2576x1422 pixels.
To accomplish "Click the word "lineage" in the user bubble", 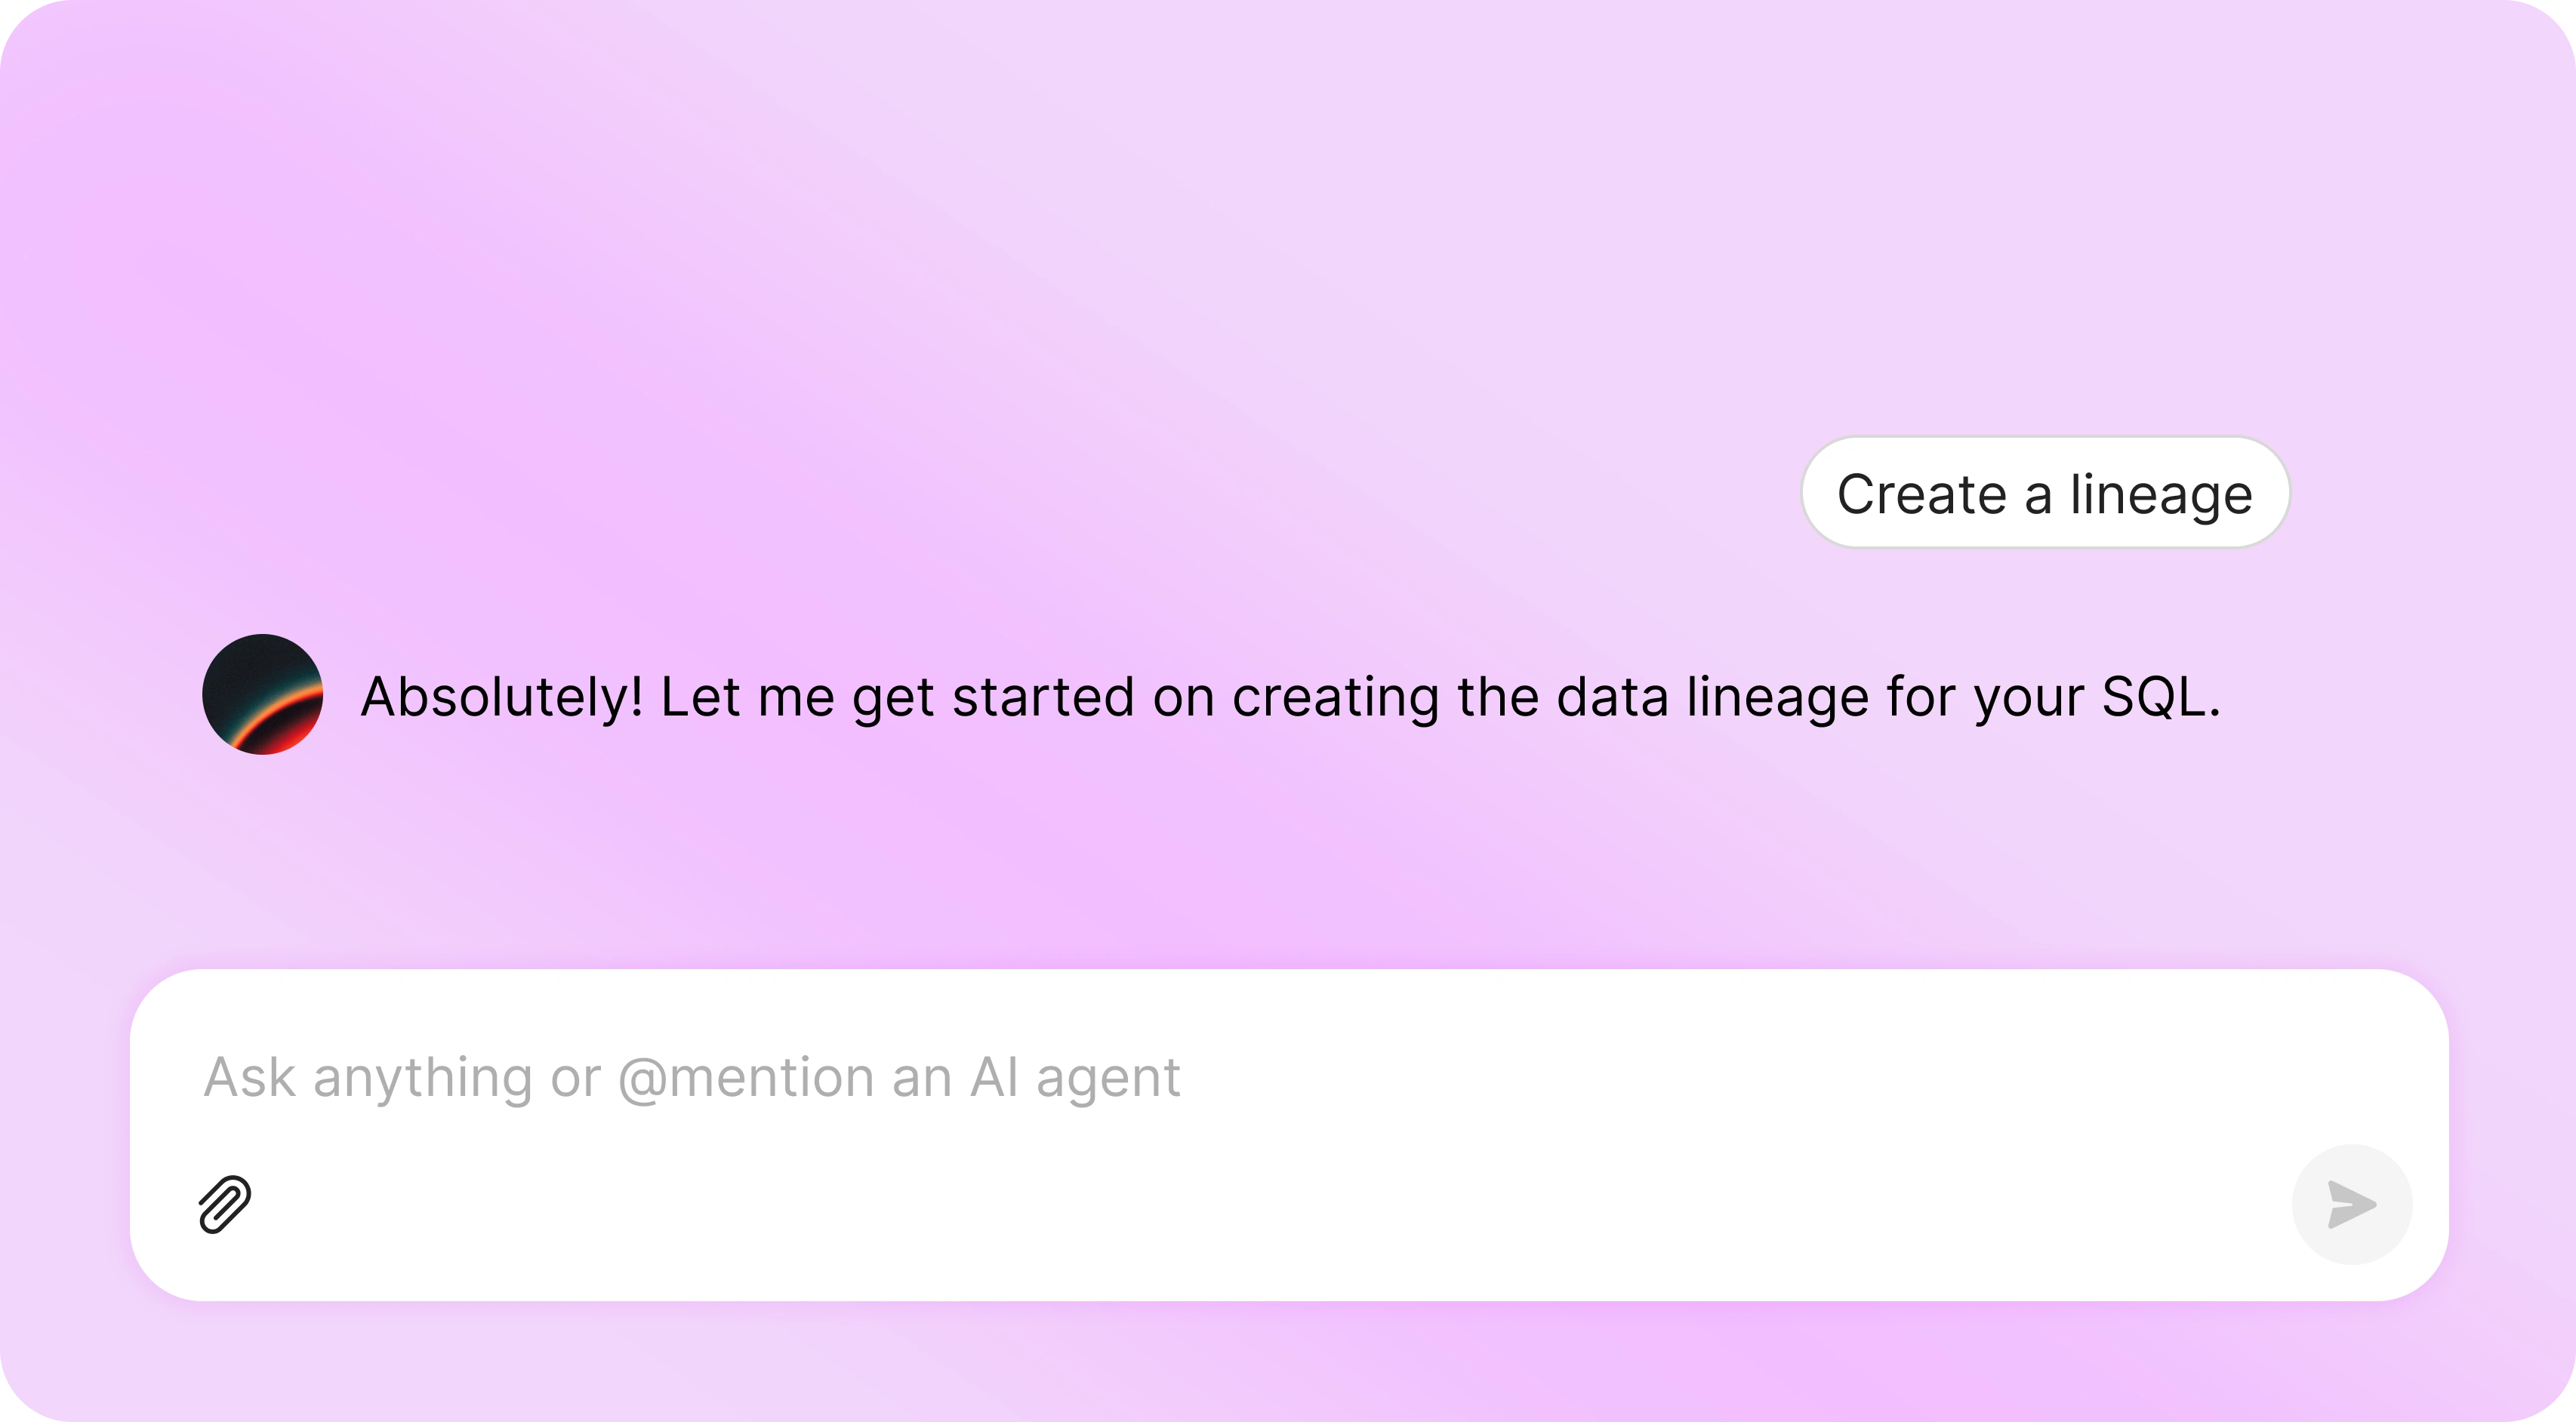I will coord(2160,494).
